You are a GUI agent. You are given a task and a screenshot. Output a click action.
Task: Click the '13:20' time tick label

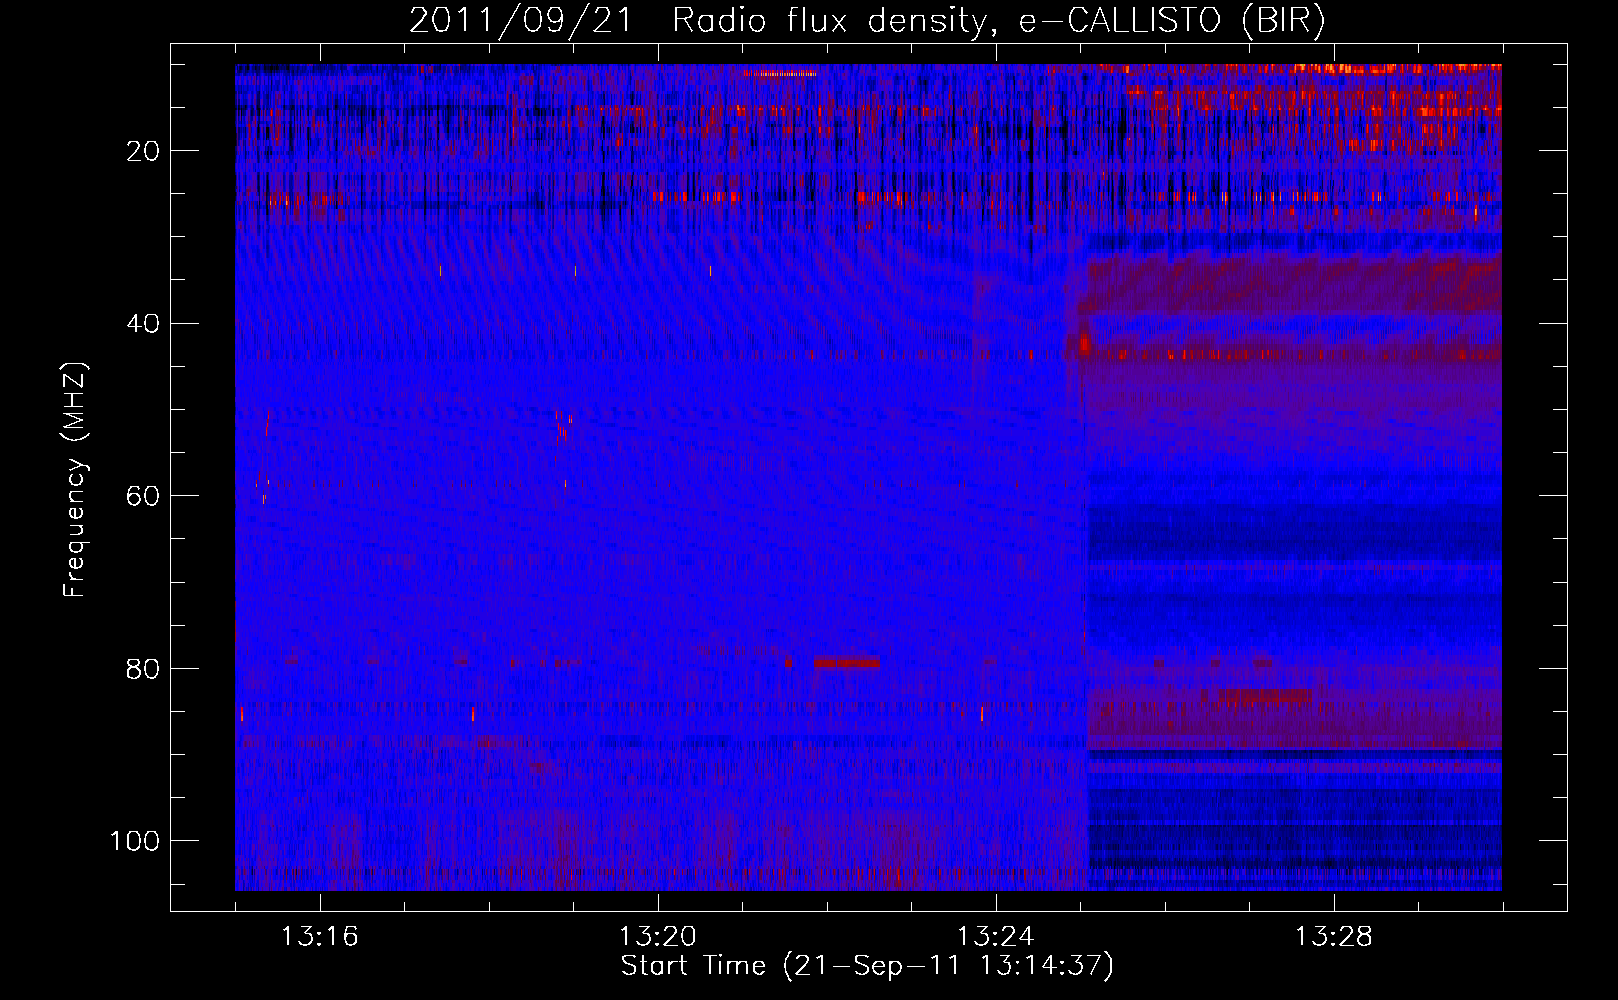(657, 937)
